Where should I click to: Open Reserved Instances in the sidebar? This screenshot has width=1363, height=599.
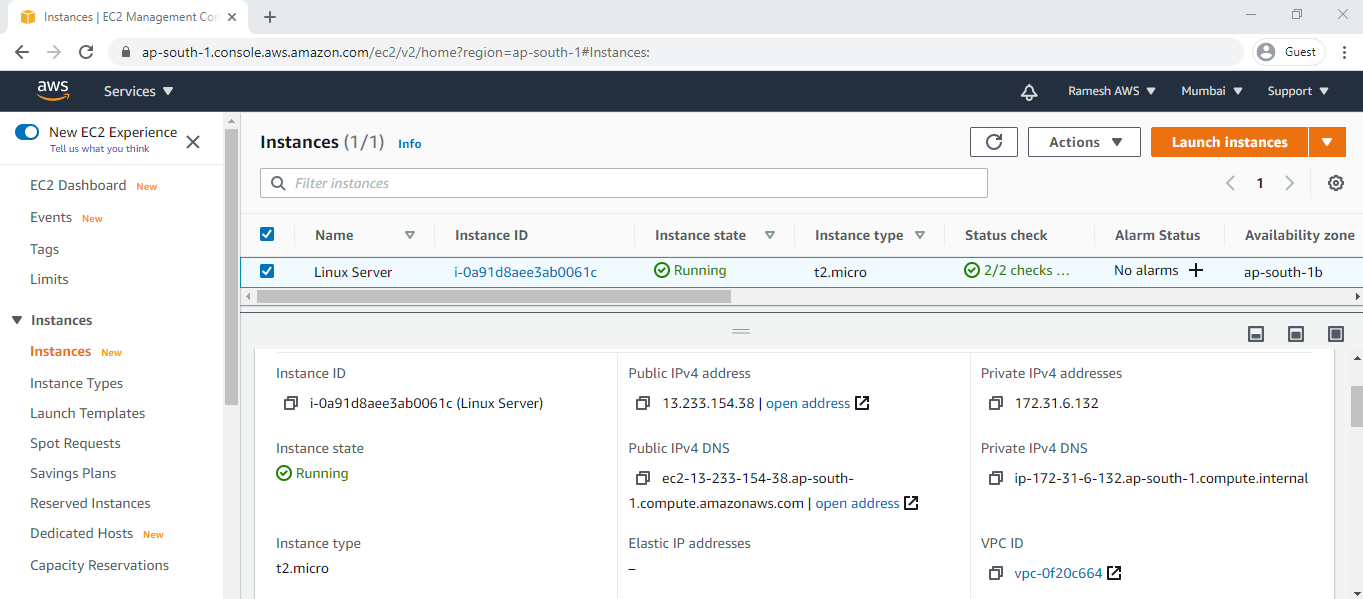point(90,503)
